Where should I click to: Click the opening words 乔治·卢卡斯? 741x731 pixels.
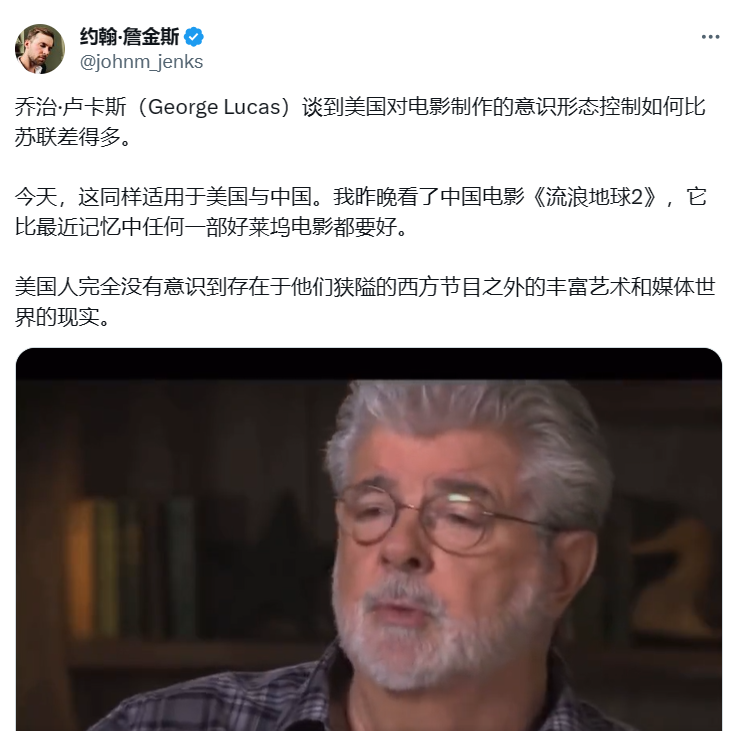point(71,107)
